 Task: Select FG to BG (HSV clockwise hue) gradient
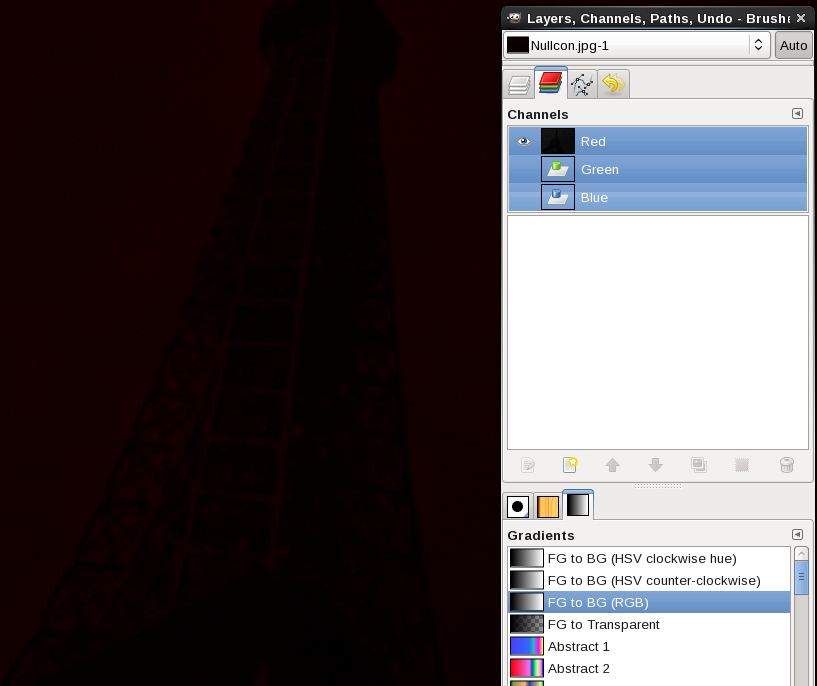pos(649,558)
